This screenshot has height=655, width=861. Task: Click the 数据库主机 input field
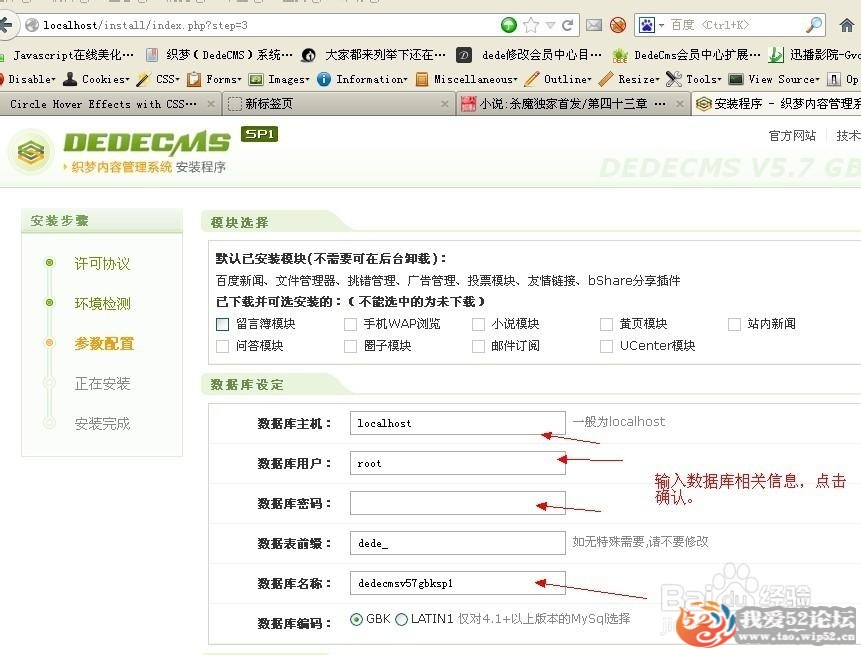click(458, 423)
